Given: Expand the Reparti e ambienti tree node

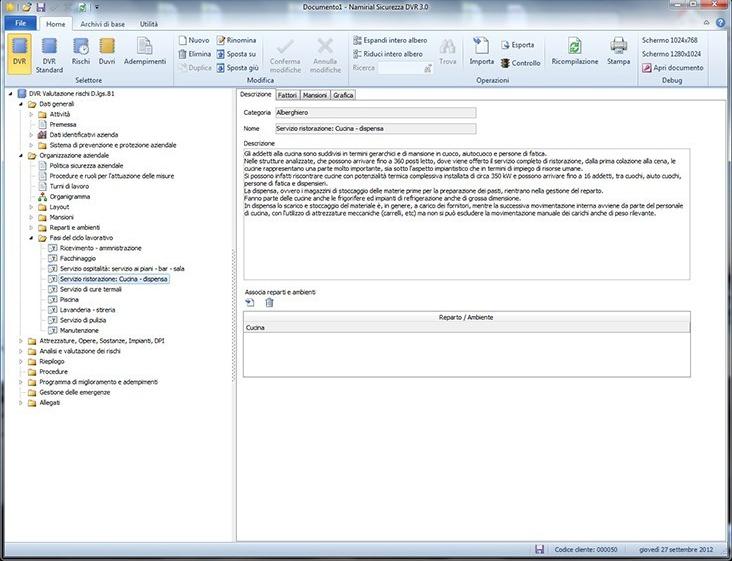Looking at the screenshot, I should pos(32,227).
